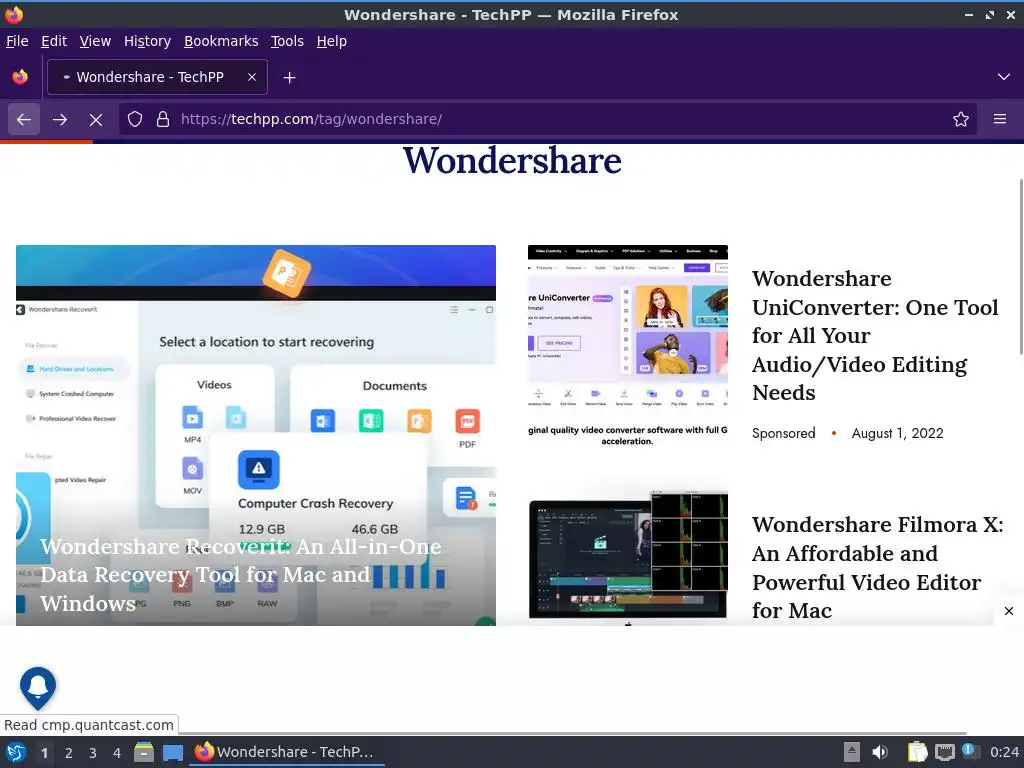
Task: Close the Wondershare - TechPP tab
Action: (252, 77)
